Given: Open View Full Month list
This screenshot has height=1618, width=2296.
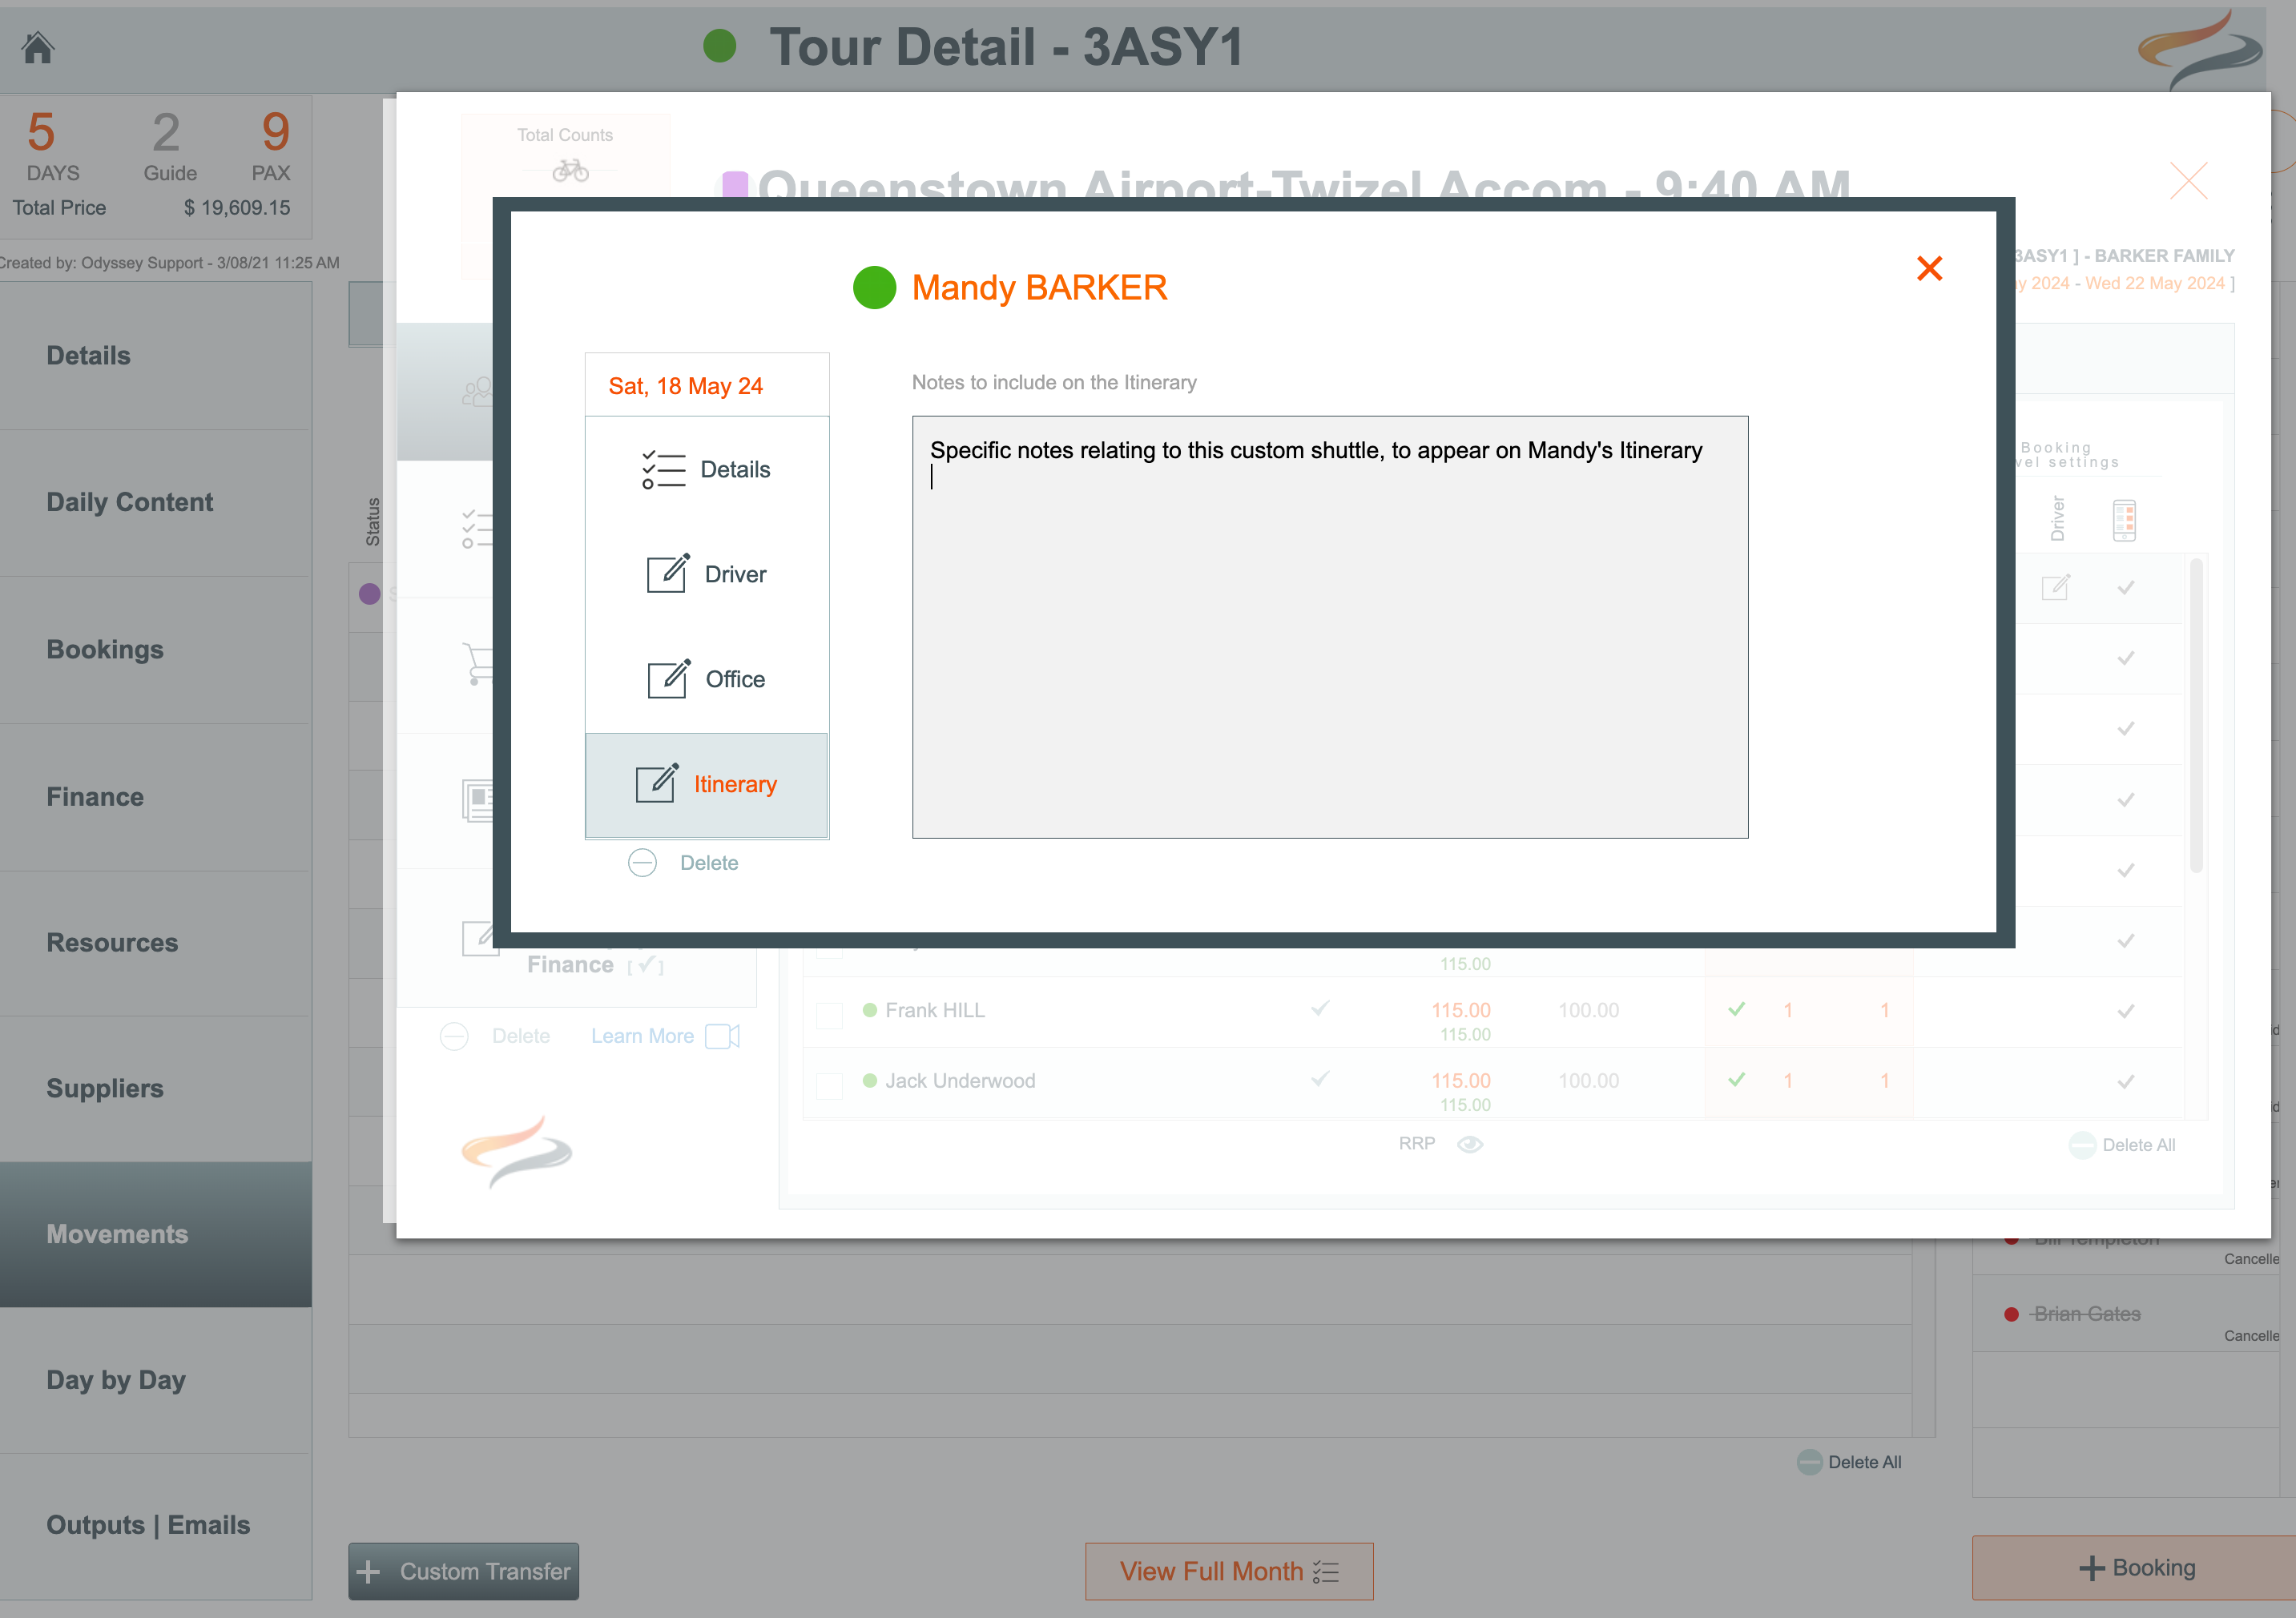Looking at the screenshot, I should 1228,1571.
